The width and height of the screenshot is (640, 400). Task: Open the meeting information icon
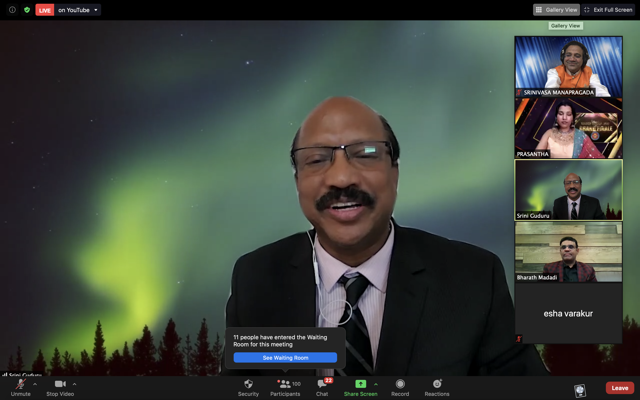[12, 10]
